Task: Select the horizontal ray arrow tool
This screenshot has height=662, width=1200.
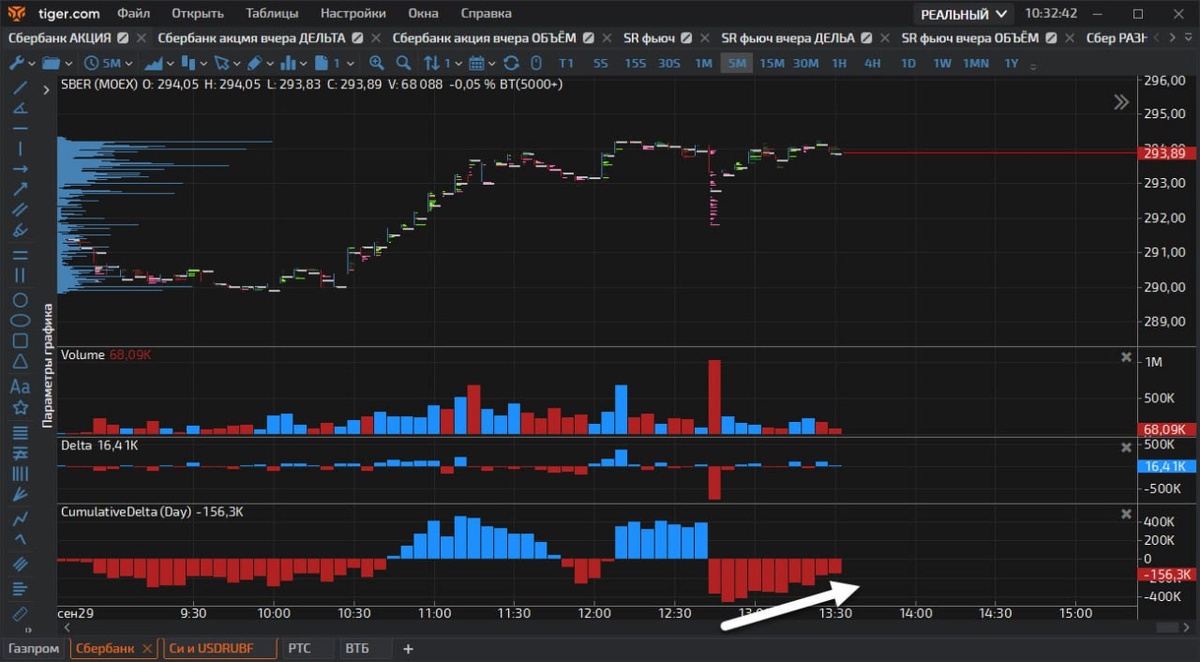Action: coord(20,169)
